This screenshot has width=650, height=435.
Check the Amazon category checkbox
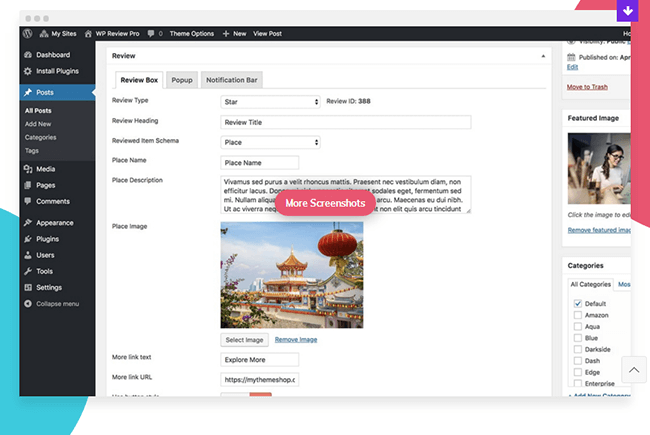[x=578, y=315]
